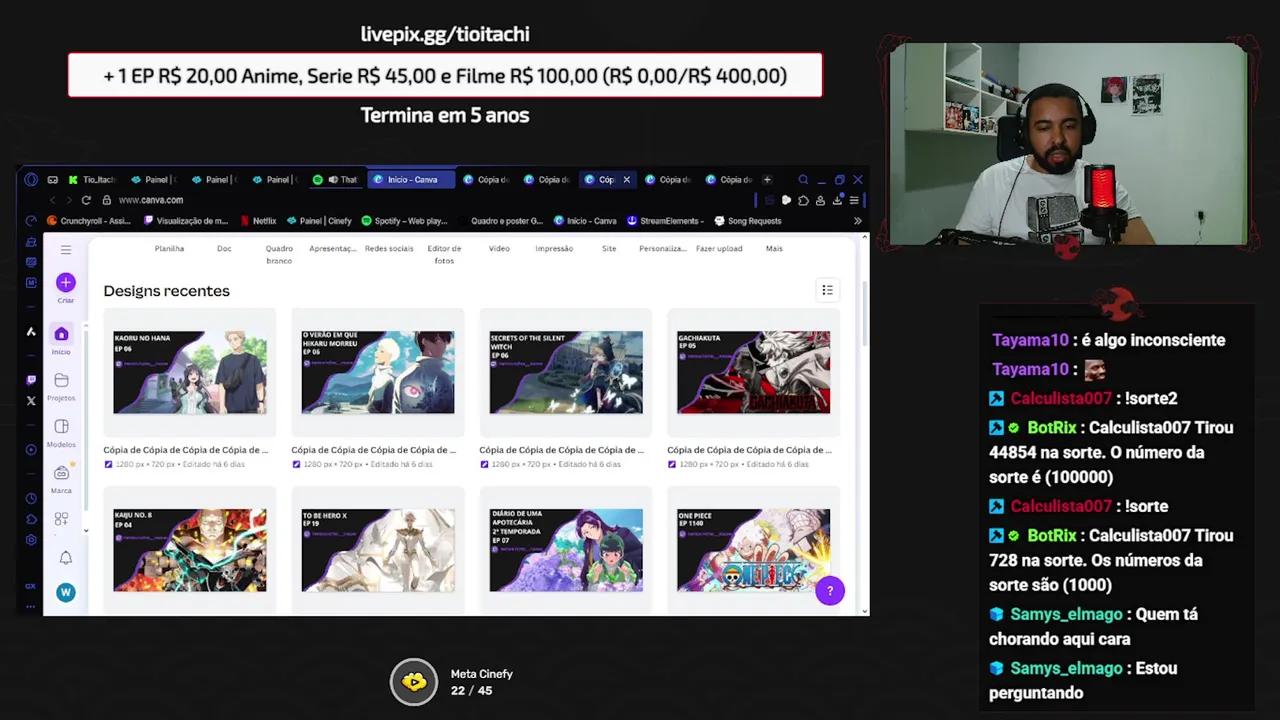Click Fazer upload option

[x=719, y=248]
